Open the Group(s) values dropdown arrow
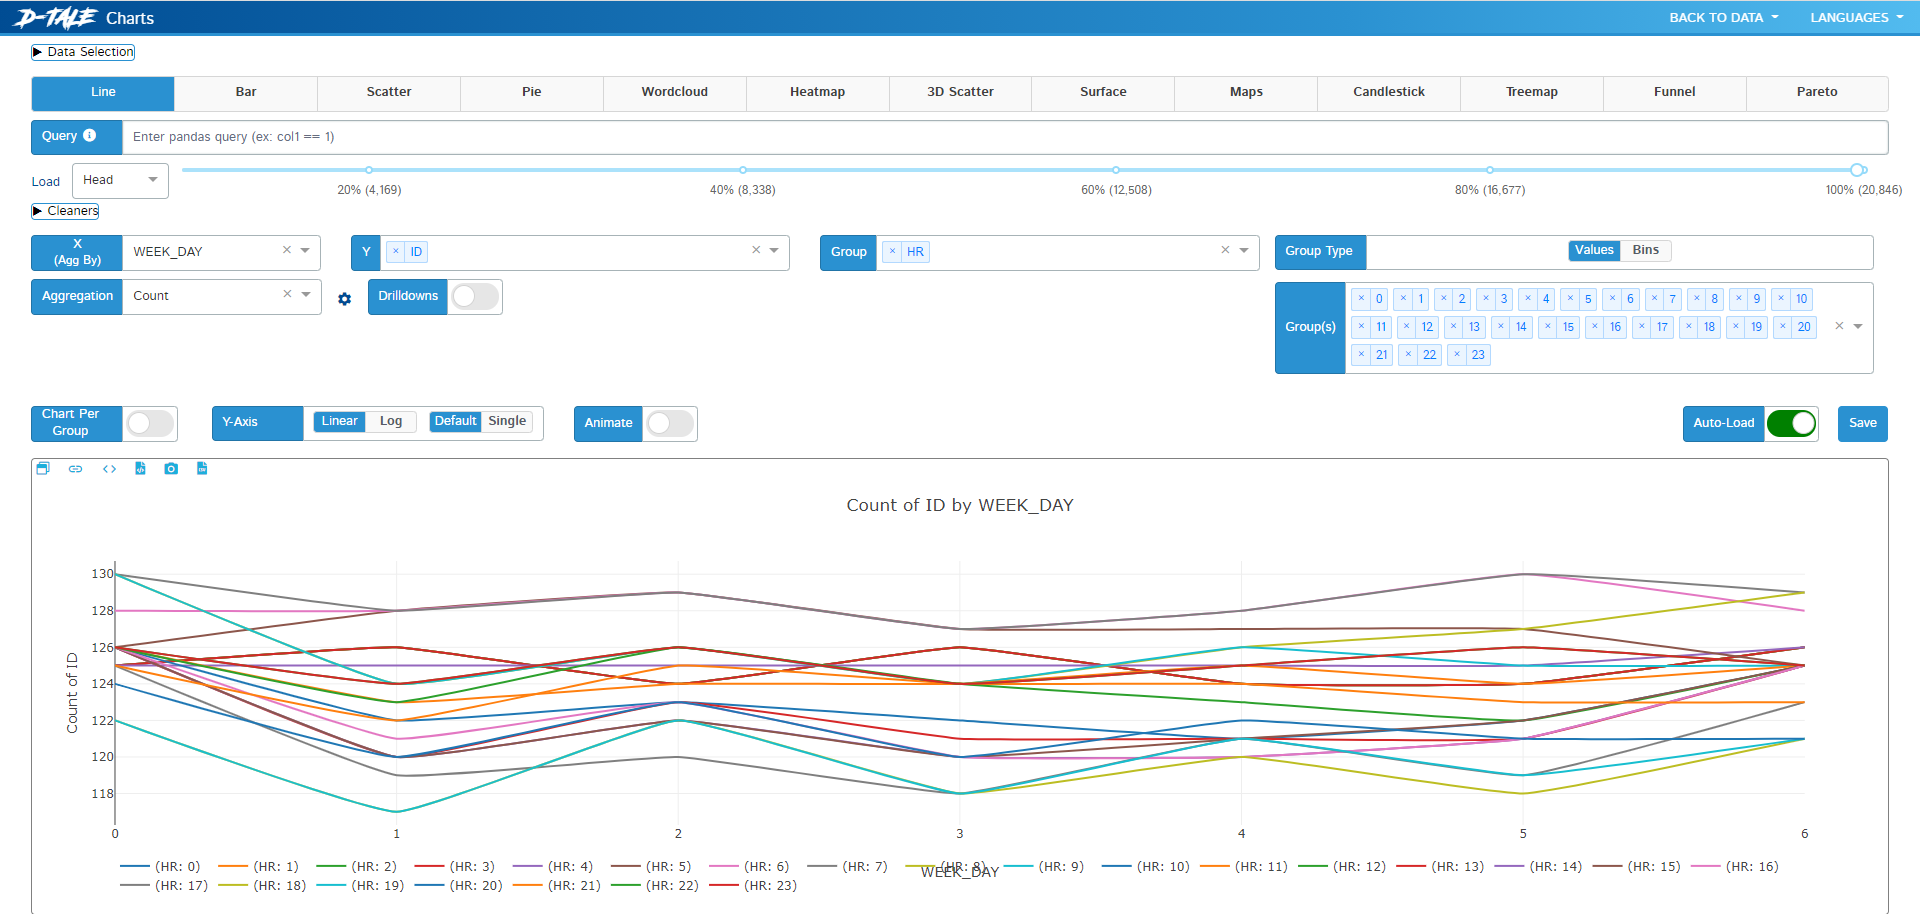1920x914 pixels. [1858, 326]
